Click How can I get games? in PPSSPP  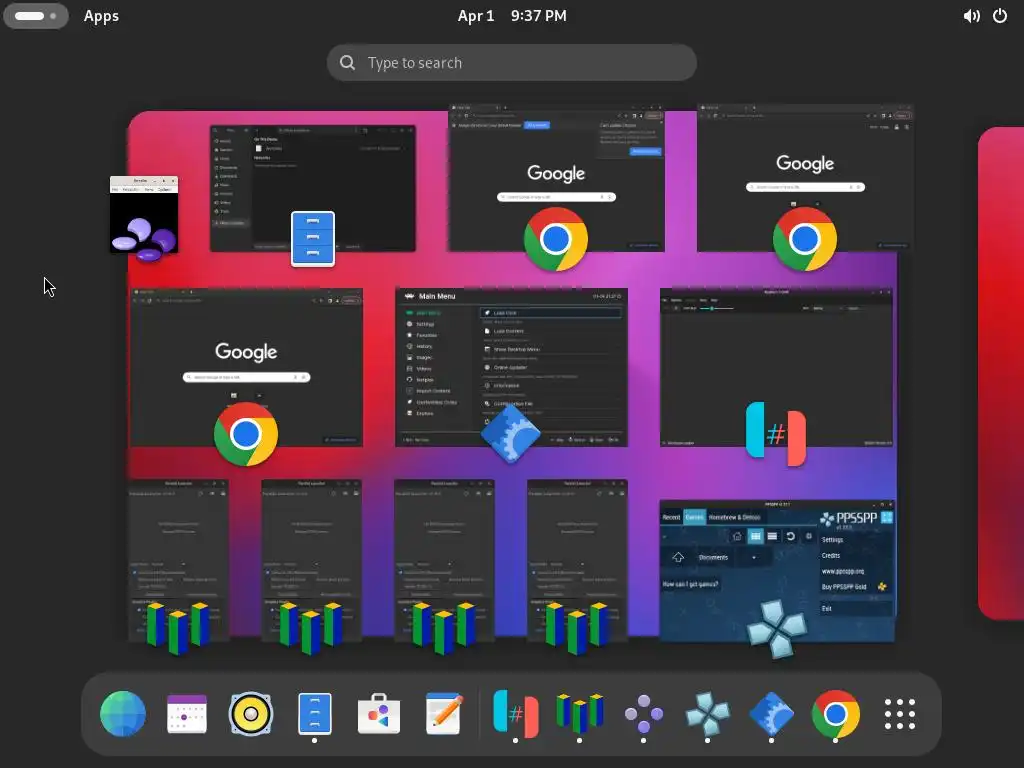690,584
